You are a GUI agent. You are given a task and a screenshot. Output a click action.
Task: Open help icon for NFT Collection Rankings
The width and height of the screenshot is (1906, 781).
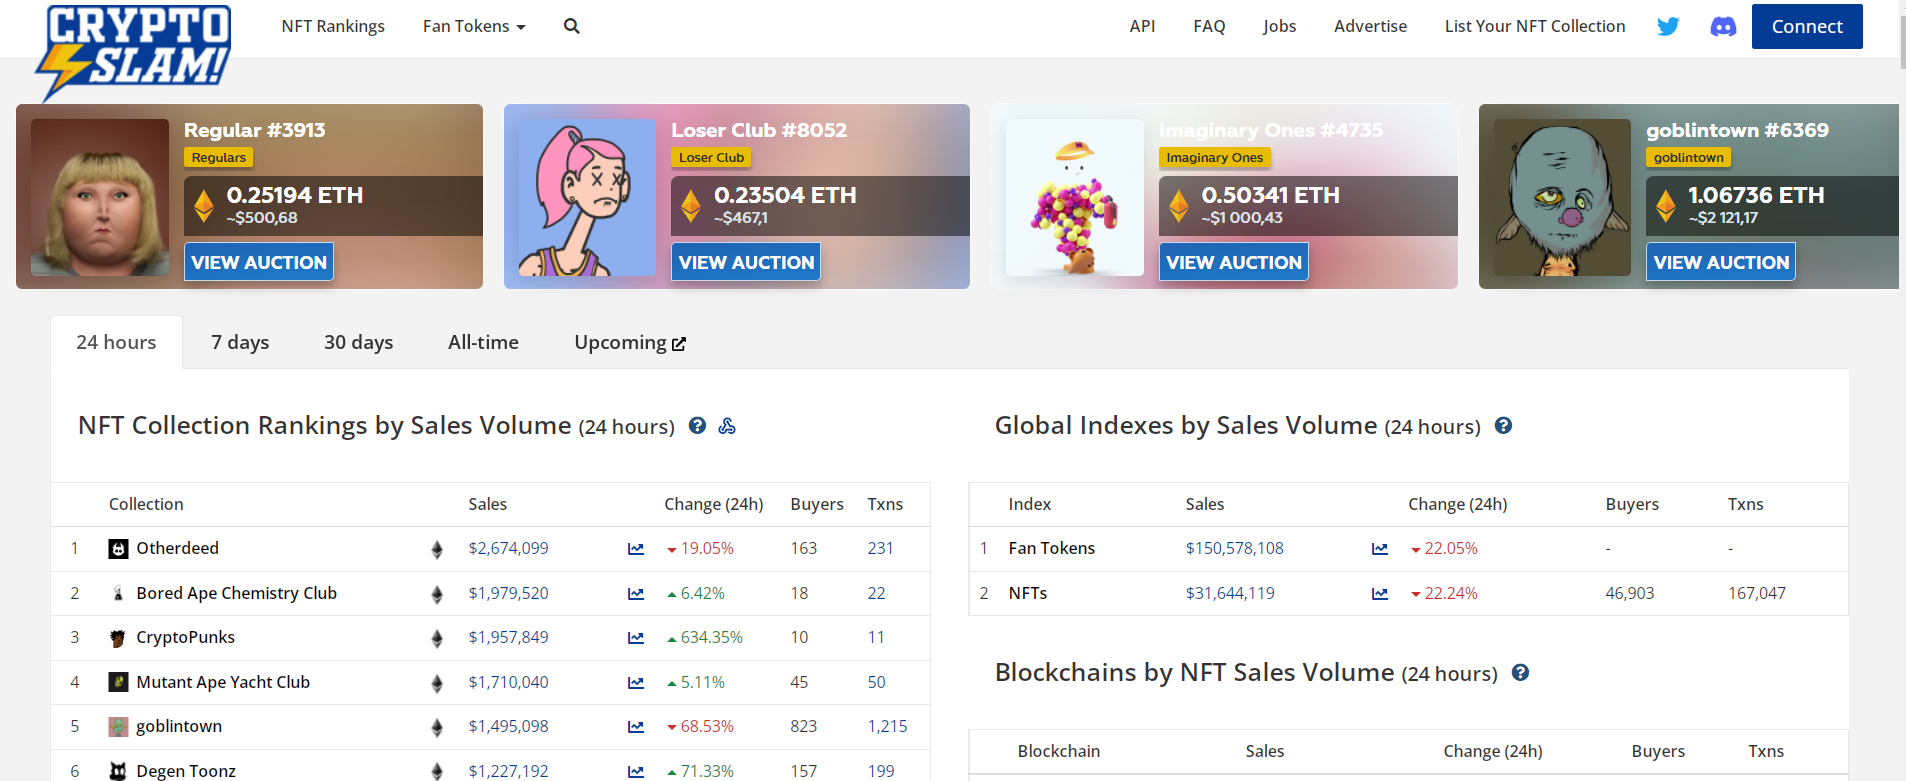[x=698, y=426]
